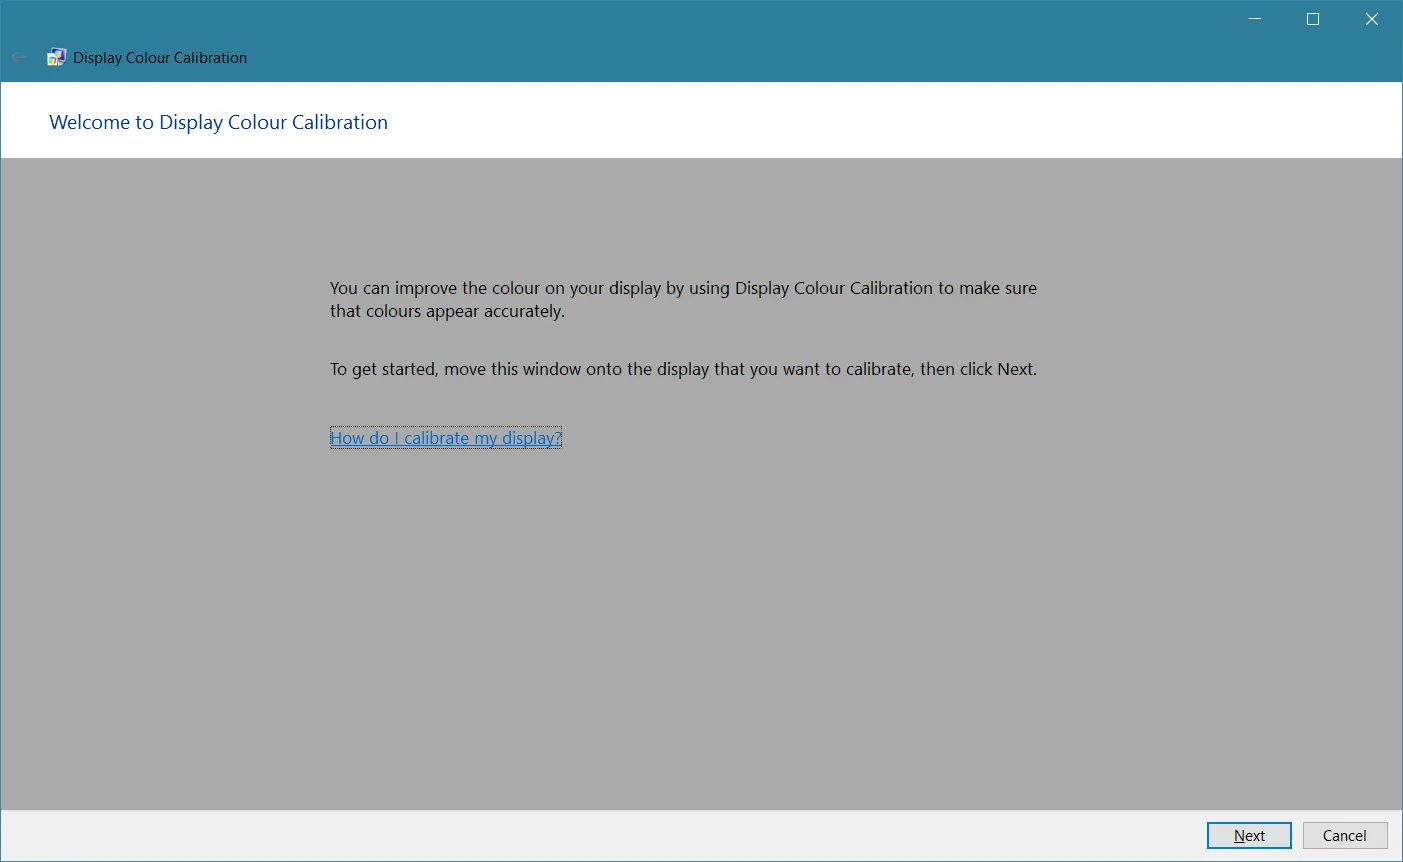The height and width of the screenshot is (862, 1403).
Task: Click the instruction text about moving the window
Action: tap(683, 369)
